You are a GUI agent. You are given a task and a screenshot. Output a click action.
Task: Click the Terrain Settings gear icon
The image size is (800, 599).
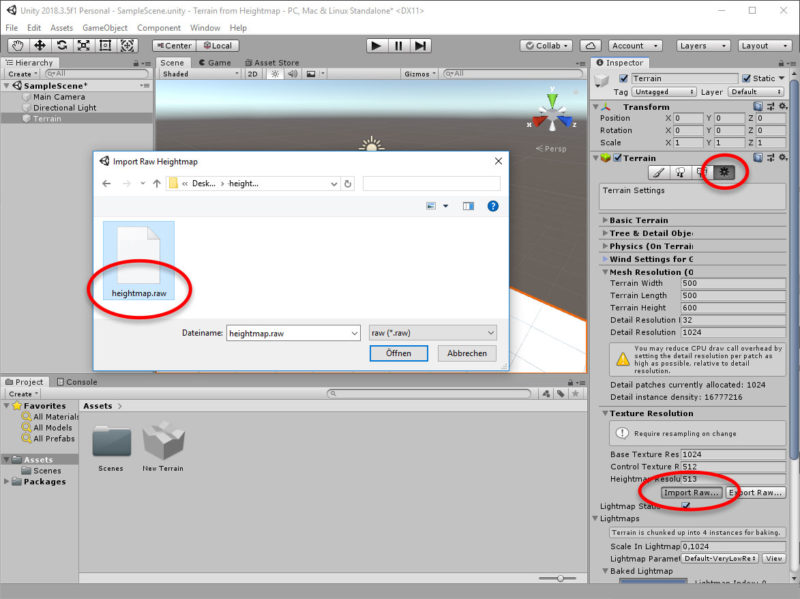click(725, 173)
